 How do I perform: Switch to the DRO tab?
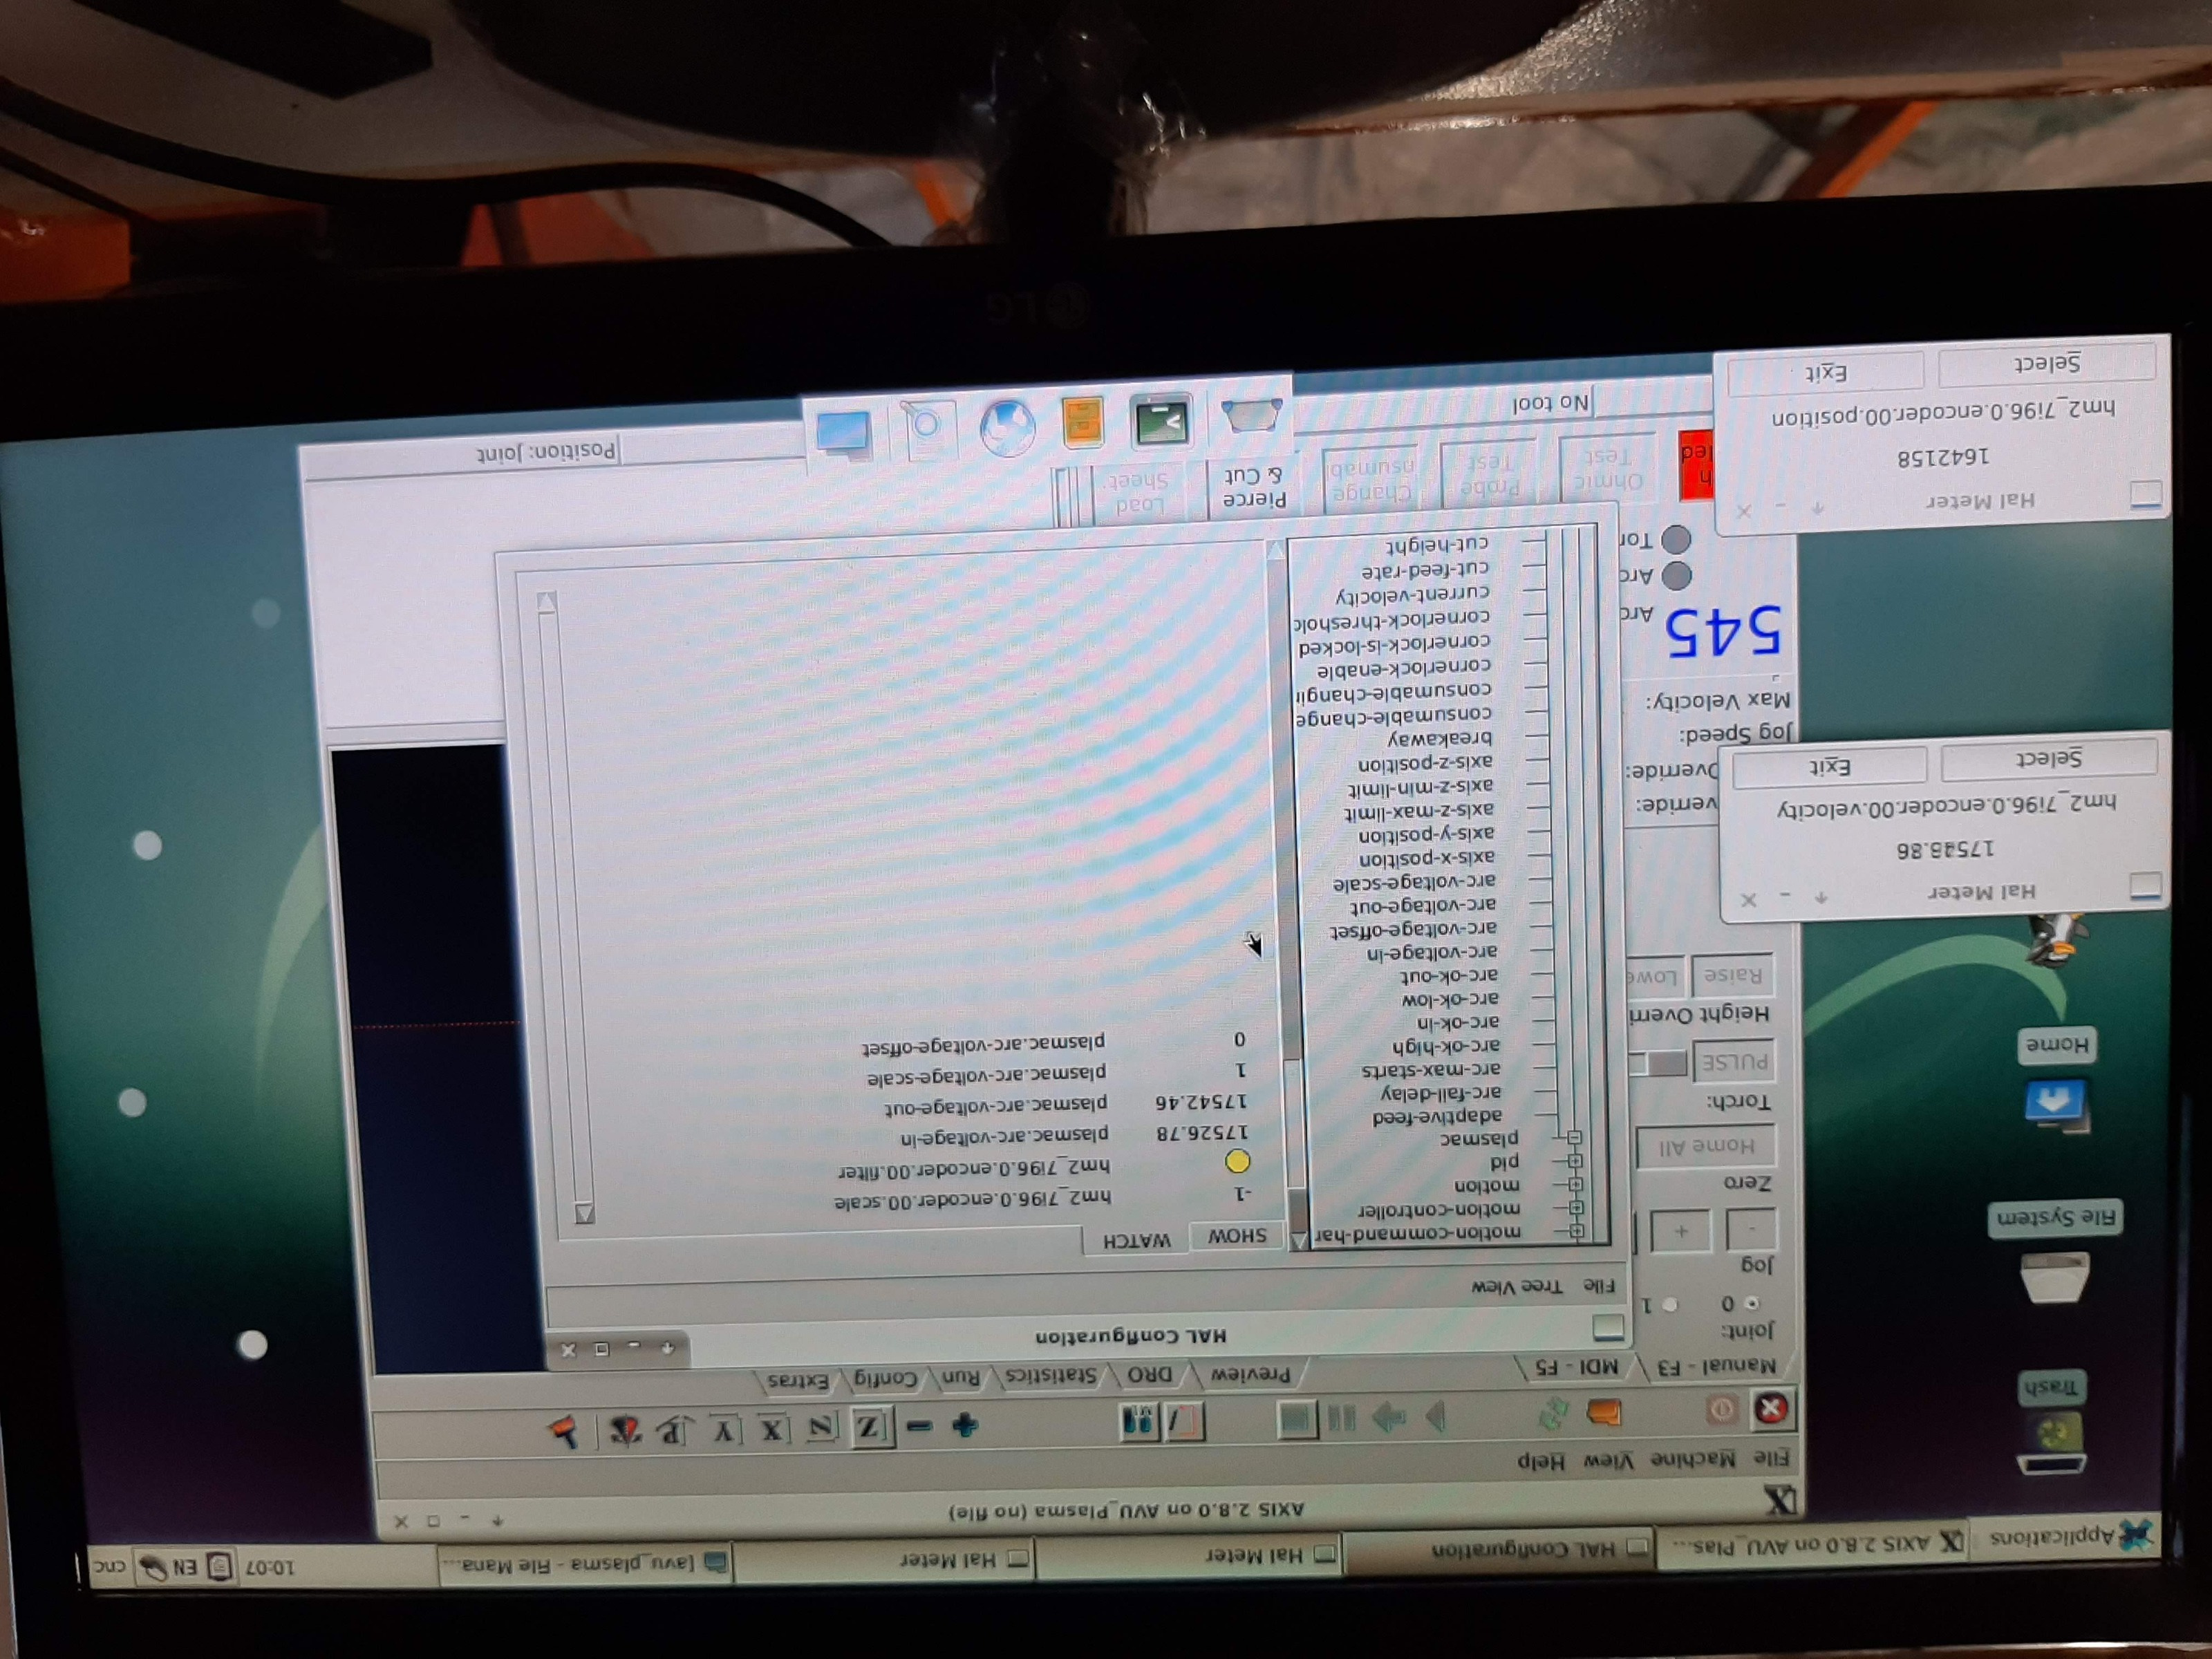(1150, 1375)
